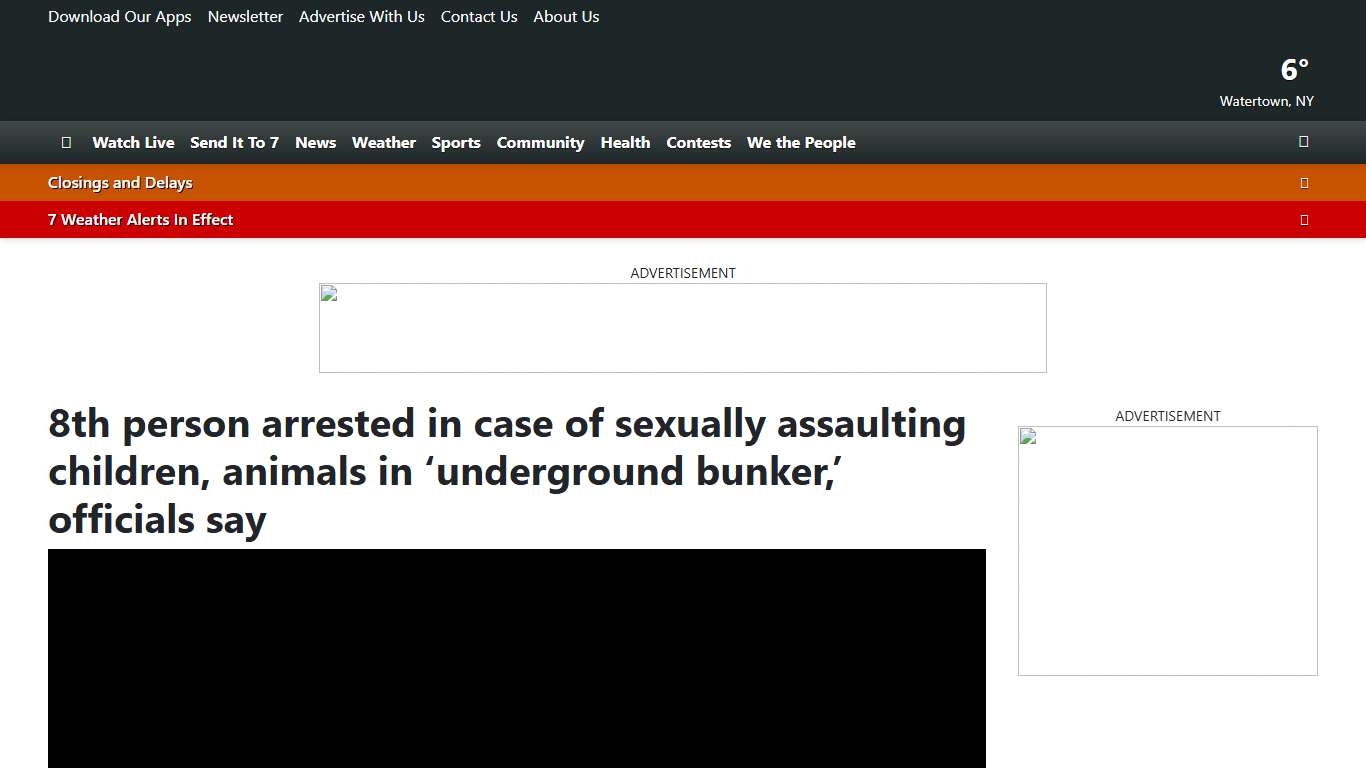Viewport: 1366px width, 768px height.
Task: Select the Sports menu item
Action: (456, 142)
